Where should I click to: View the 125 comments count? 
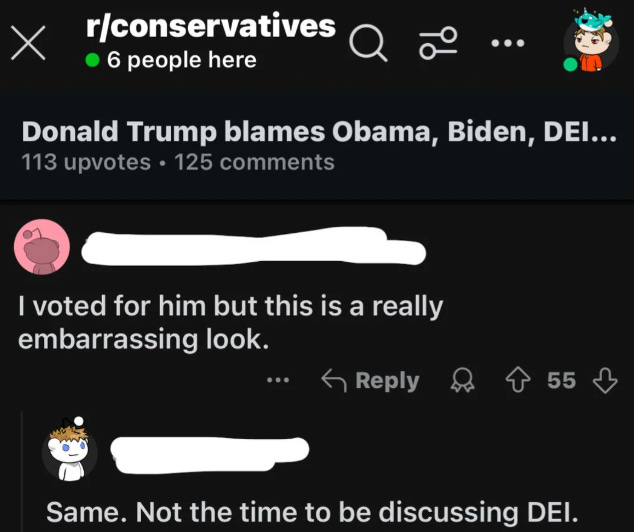coord(254,162)
